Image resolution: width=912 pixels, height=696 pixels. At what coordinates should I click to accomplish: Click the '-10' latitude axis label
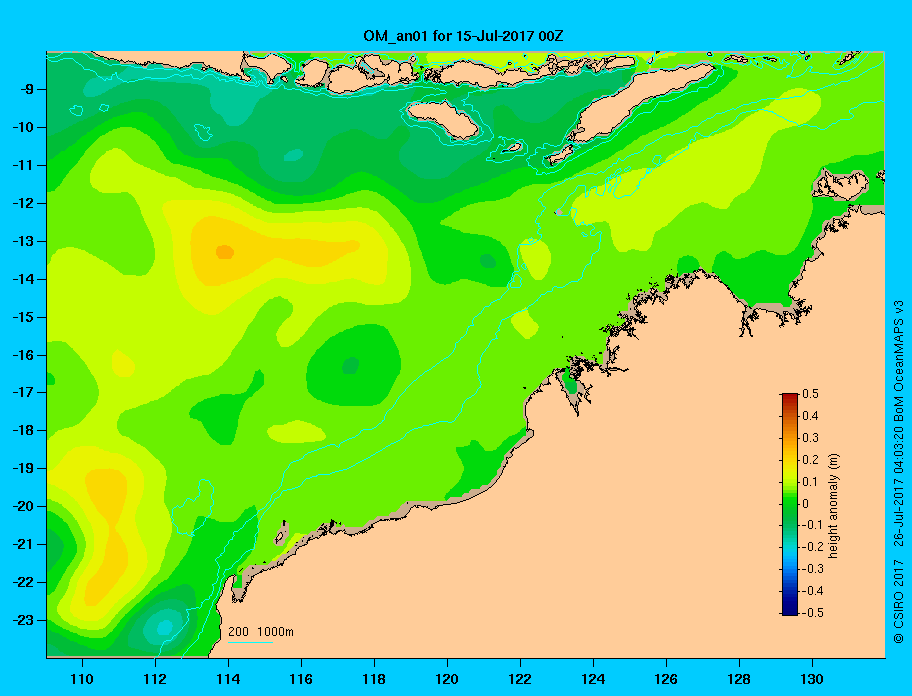[x=23, y=127]
